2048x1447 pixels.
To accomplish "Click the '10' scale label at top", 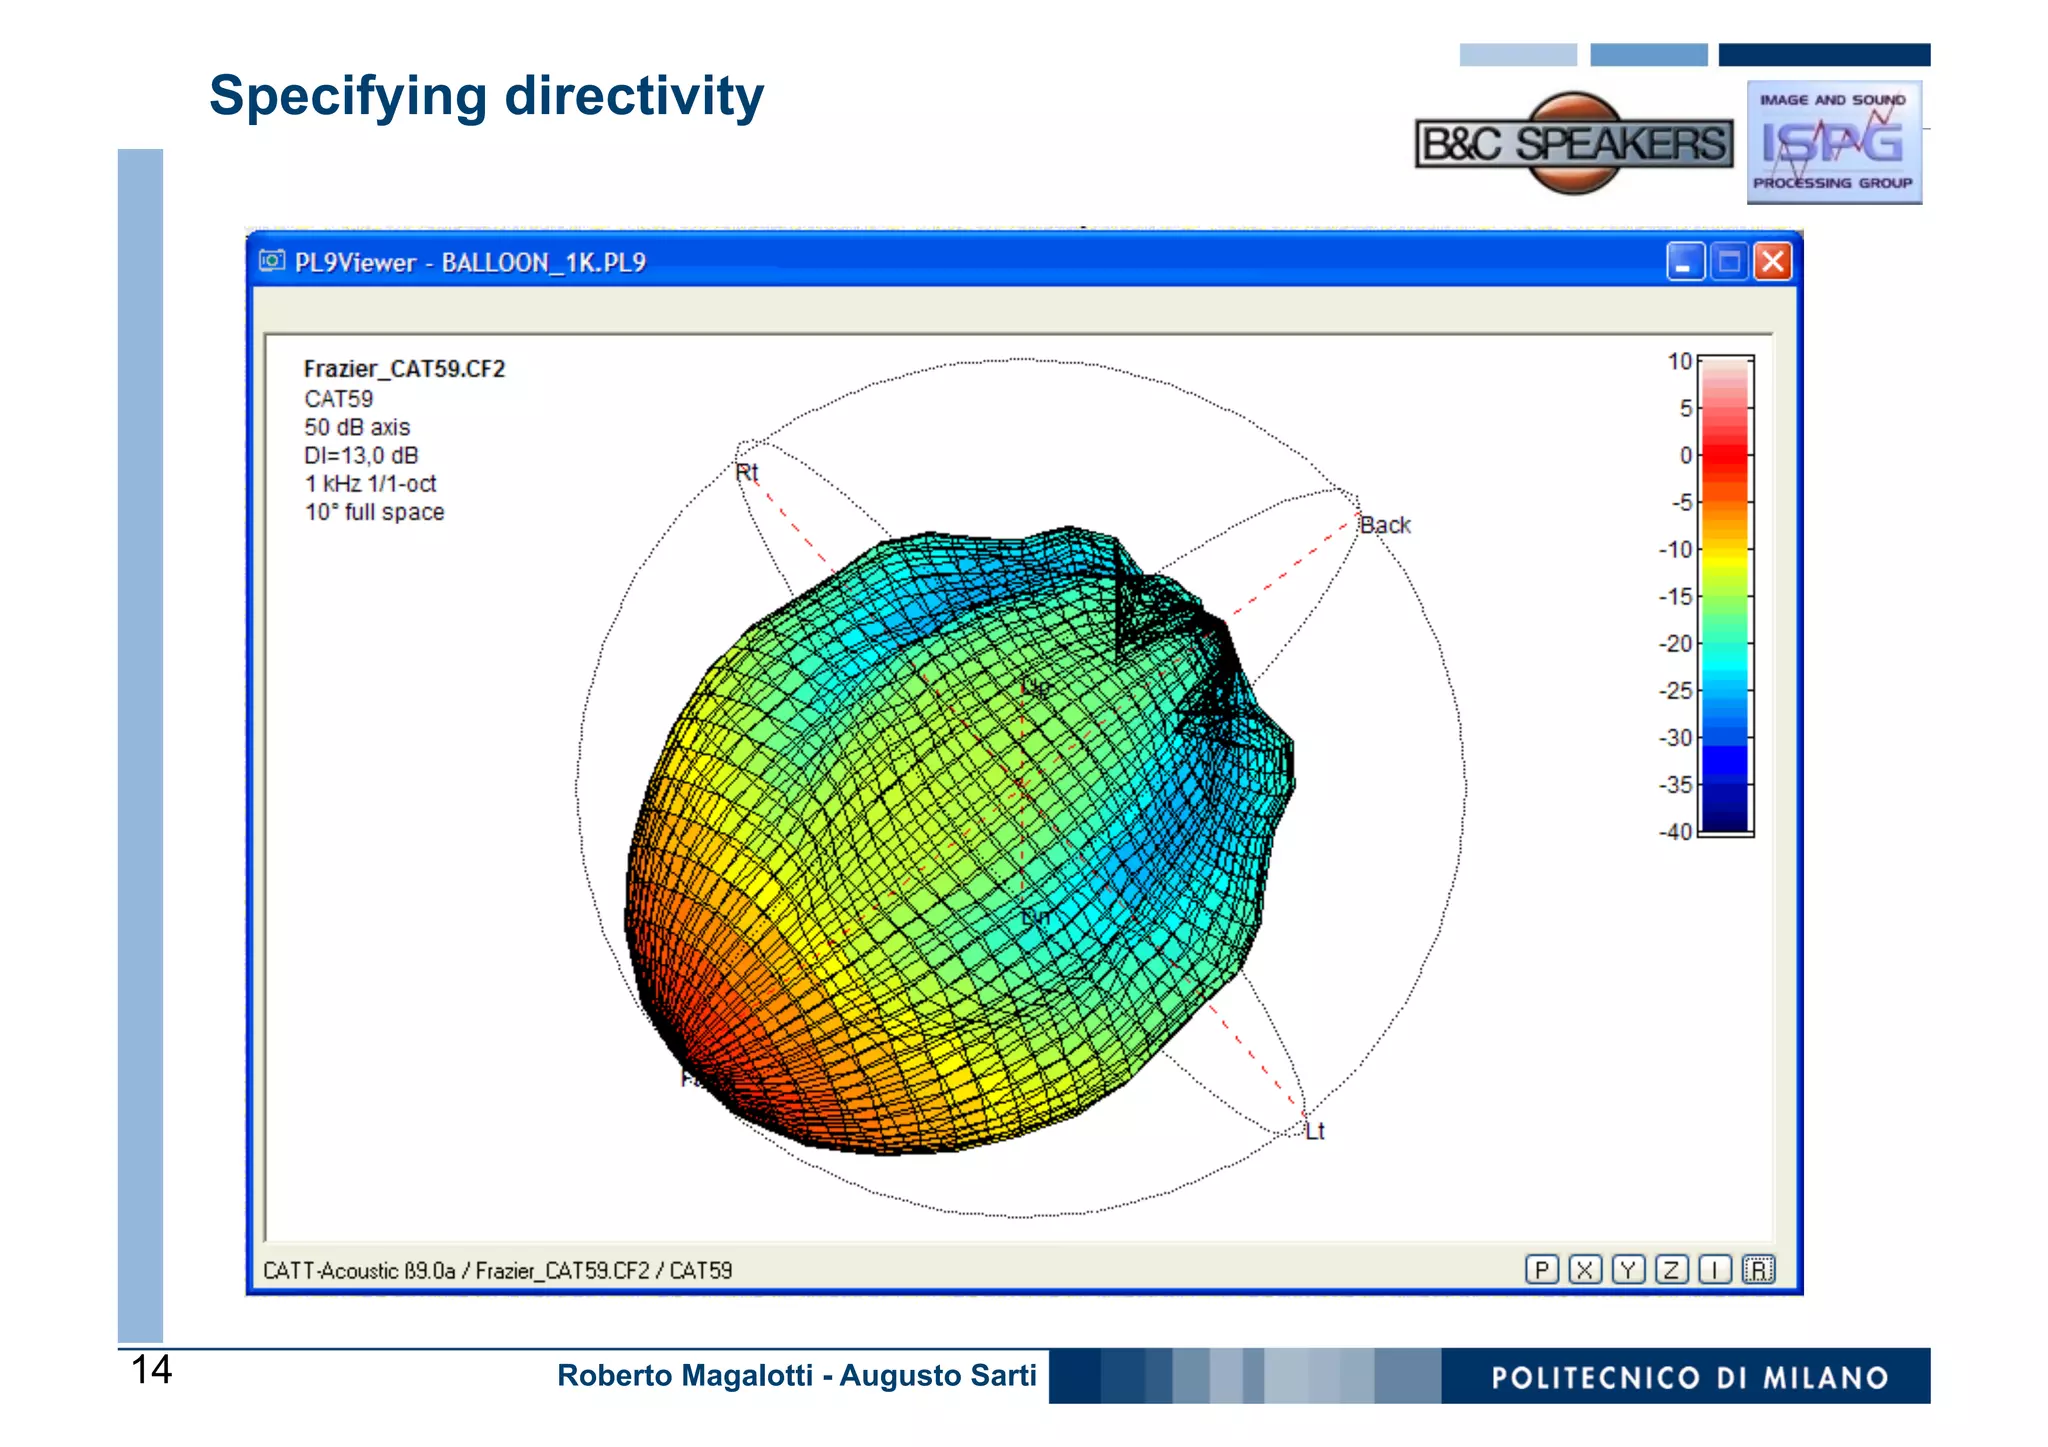I will [x=1680, y=361].
